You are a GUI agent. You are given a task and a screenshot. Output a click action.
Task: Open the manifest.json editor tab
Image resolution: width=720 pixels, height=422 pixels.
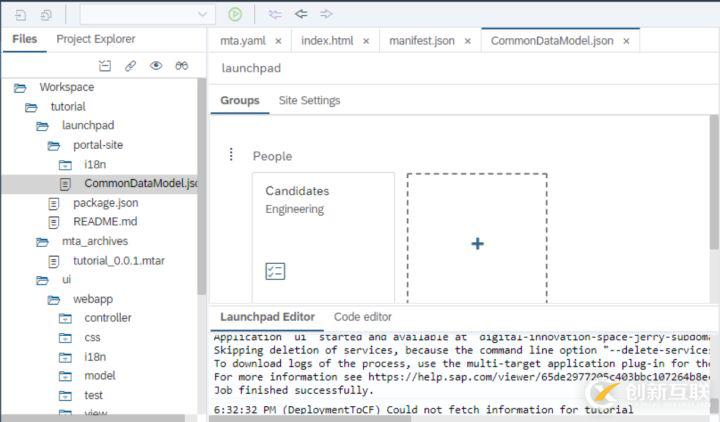422,41
